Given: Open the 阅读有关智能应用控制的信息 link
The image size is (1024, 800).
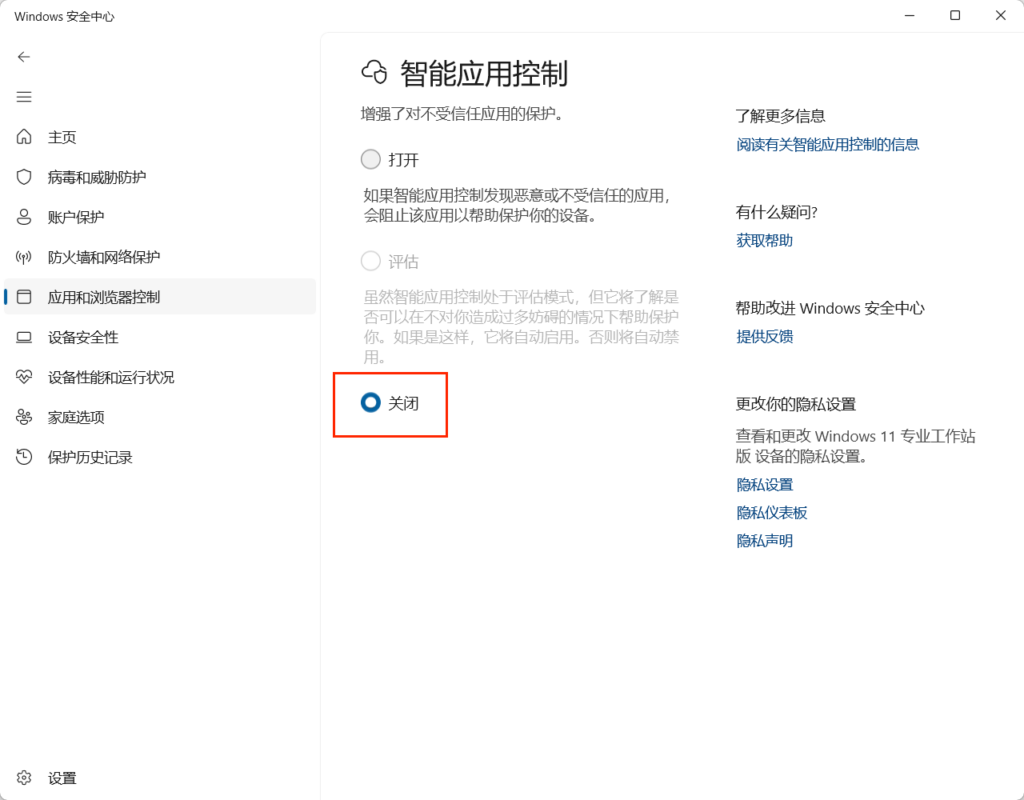Looking at the screenshot, I should coord(827,144).
